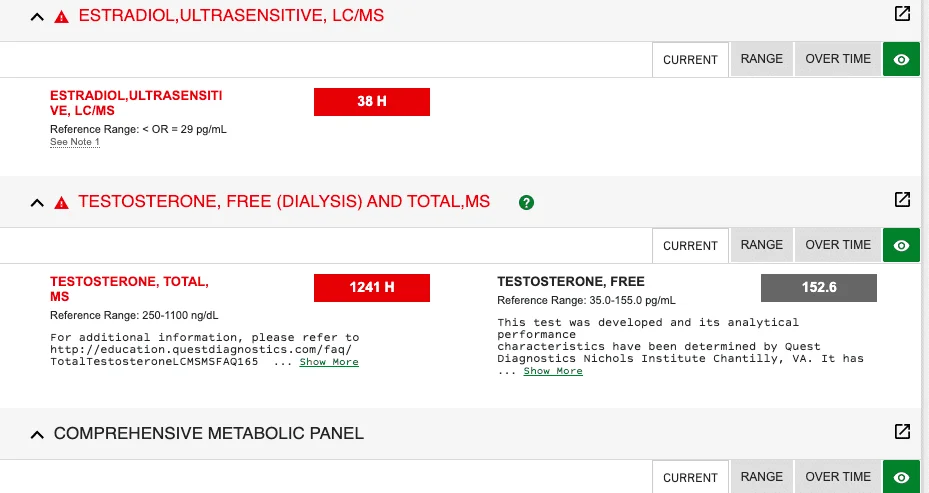
Task: Toggle eye visibility for Estradiol section
Action: [x=901, y=59]
